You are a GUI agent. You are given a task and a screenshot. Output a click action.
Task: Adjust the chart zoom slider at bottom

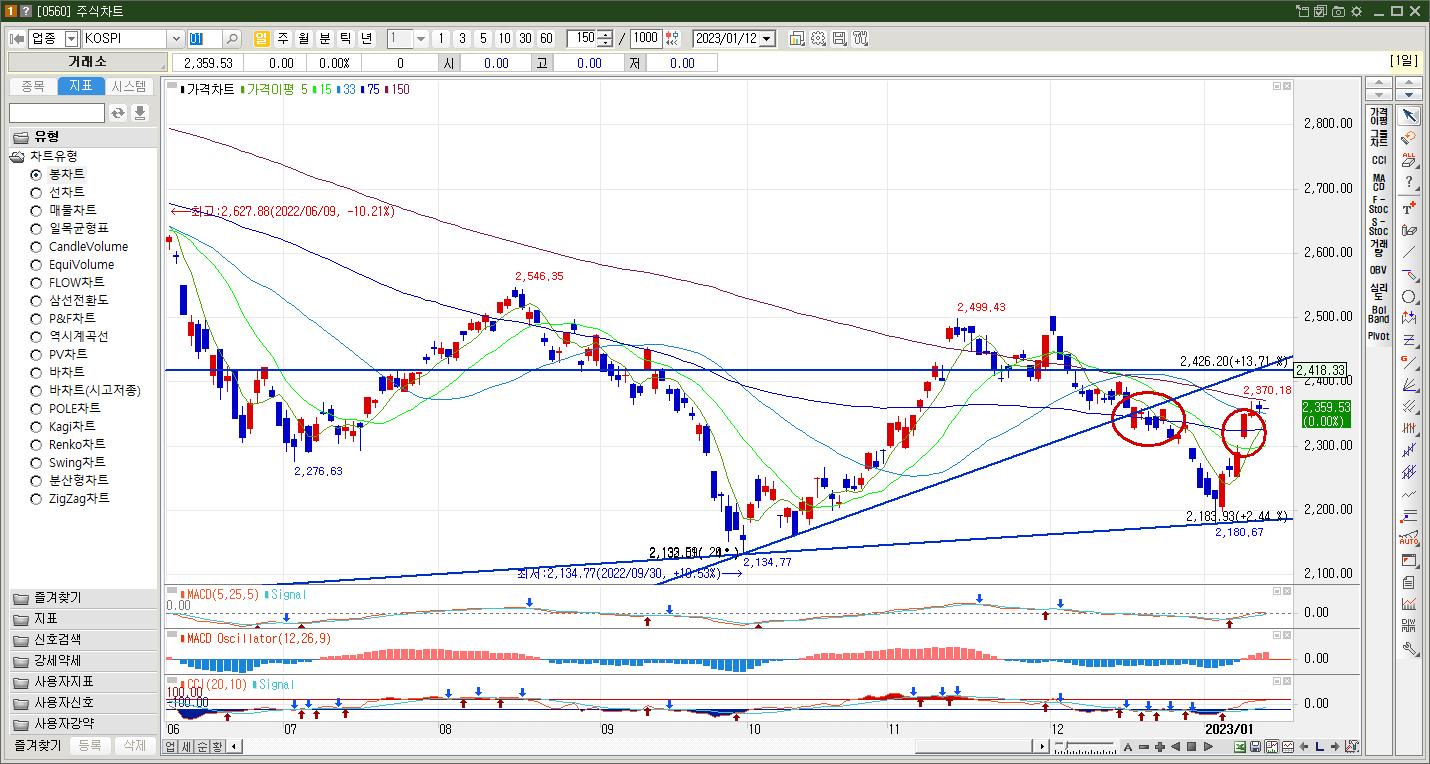[x=1067, y=745]
